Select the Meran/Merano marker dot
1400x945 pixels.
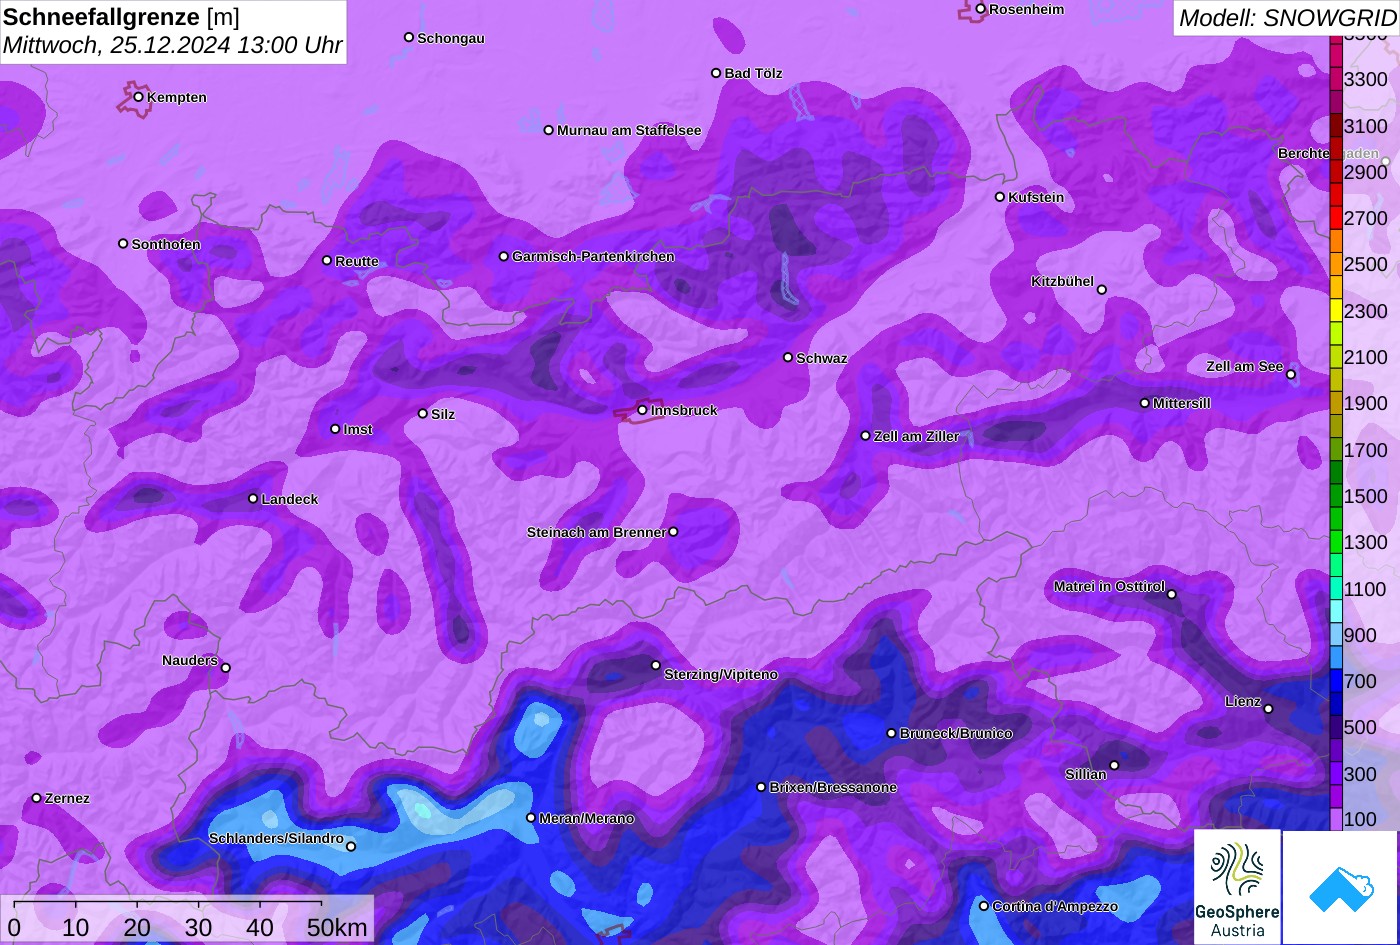[x=531, y=818]
